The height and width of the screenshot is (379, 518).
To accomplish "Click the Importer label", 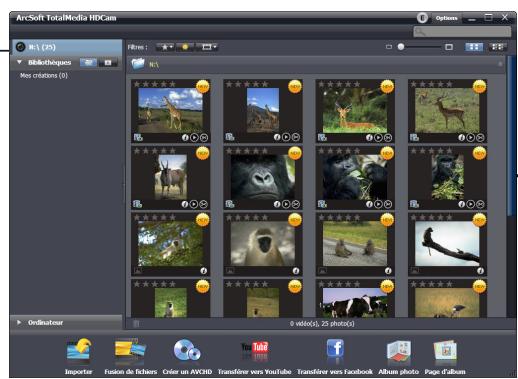I will click(x=78, y=371).
